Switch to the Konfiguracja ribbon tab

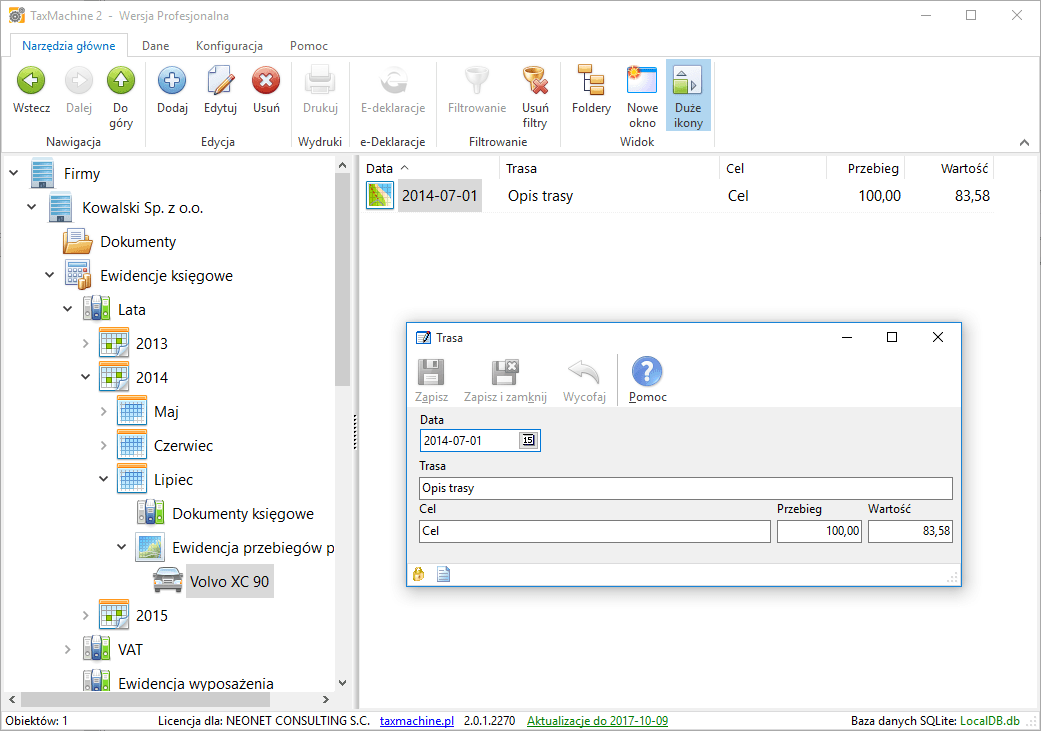coord(229,46)
